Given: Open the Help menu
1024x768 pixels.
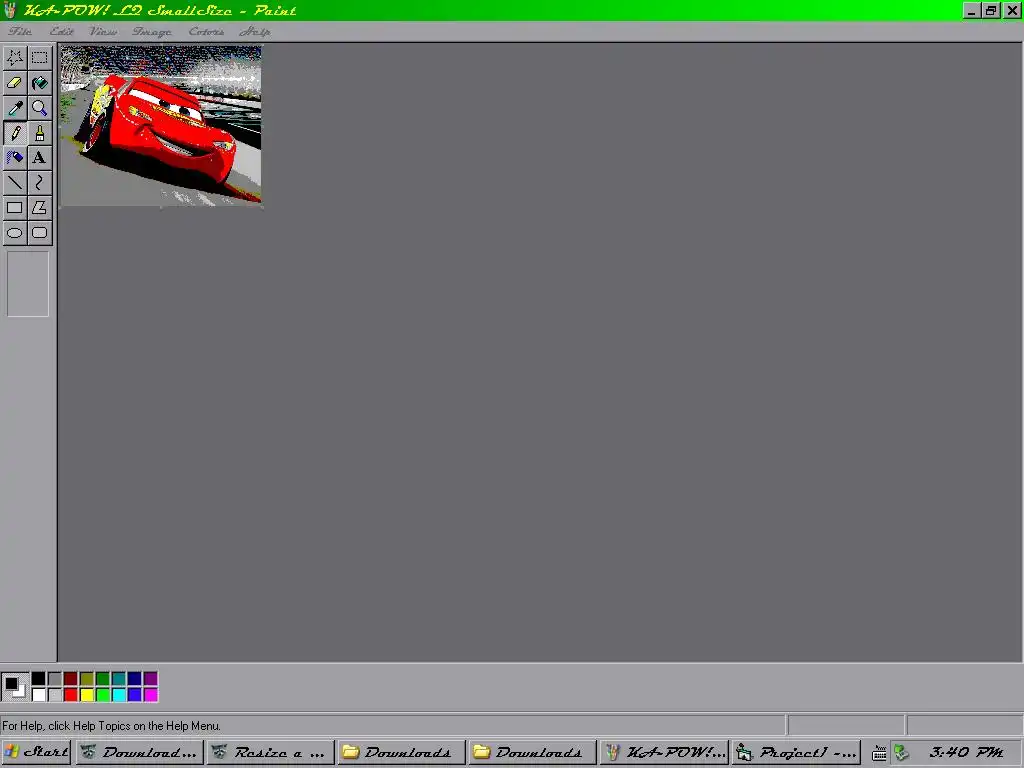Looking at the screenshot, I should tap(255, 31).
